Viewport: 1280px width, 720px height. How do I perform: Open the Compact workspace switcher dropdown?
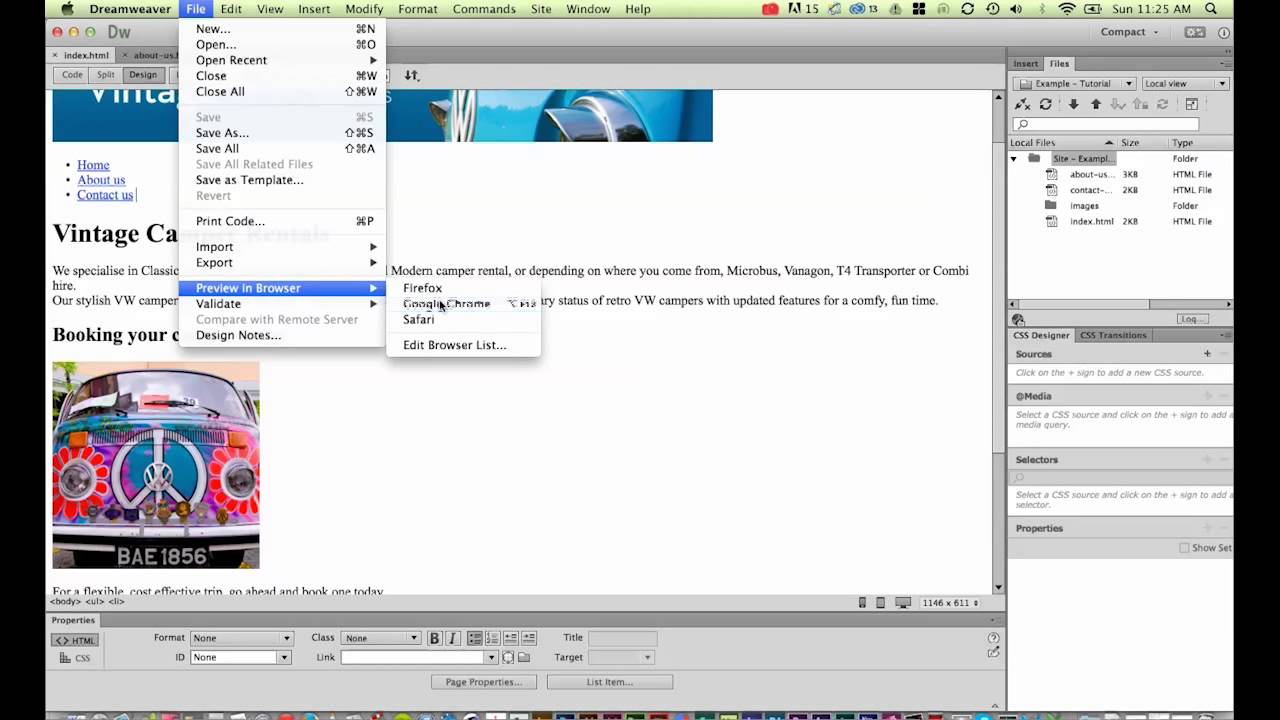1128,32
